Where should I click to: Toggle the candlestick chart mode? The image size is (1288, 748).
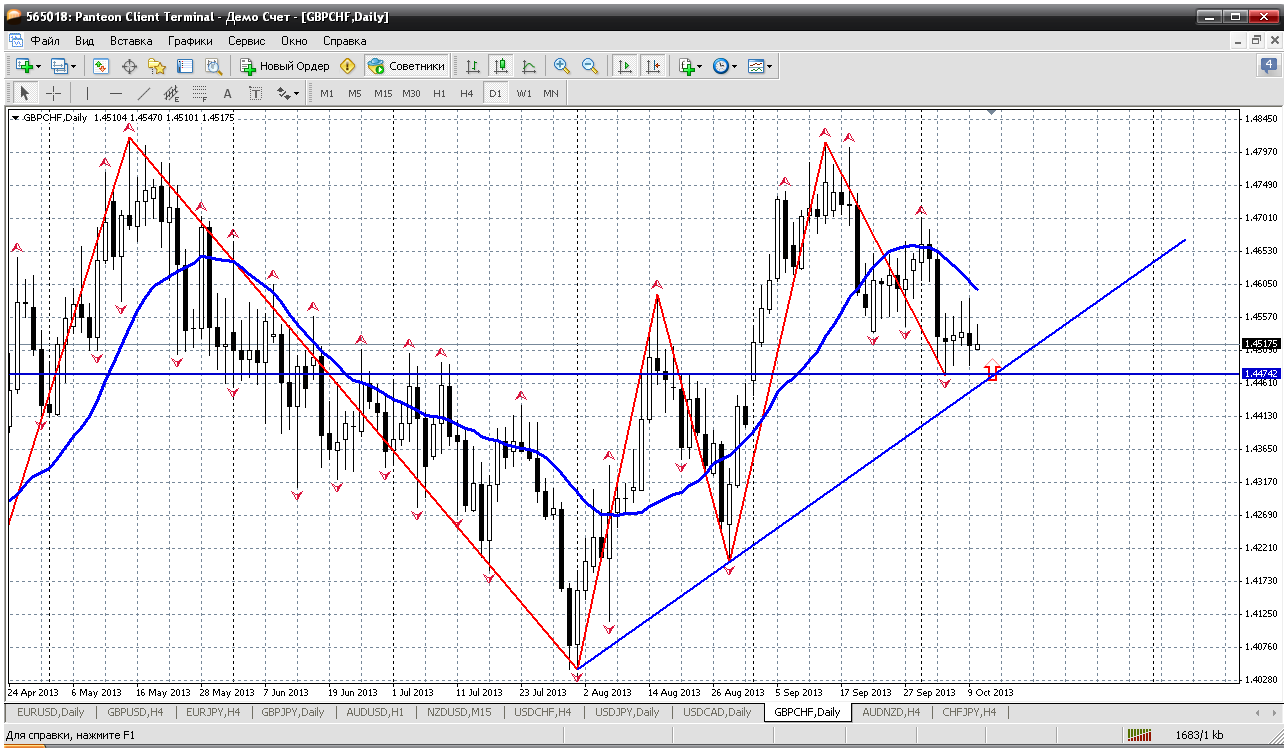click(x=501, y=66)
